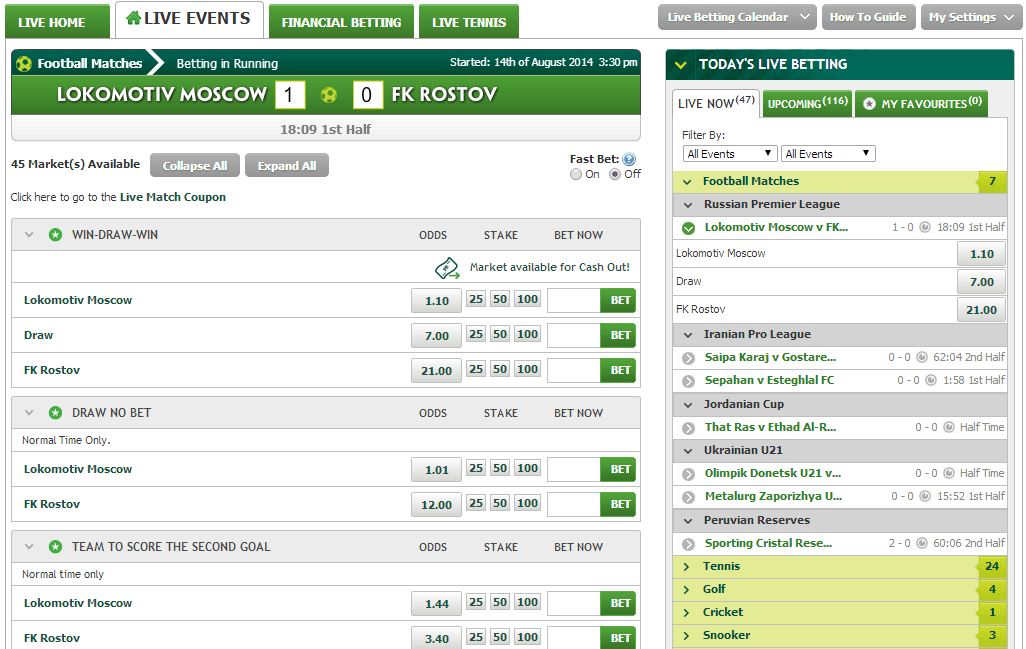1026x649 pixels.
Task: Click the Expand All button
Action: tap(287, 166)
